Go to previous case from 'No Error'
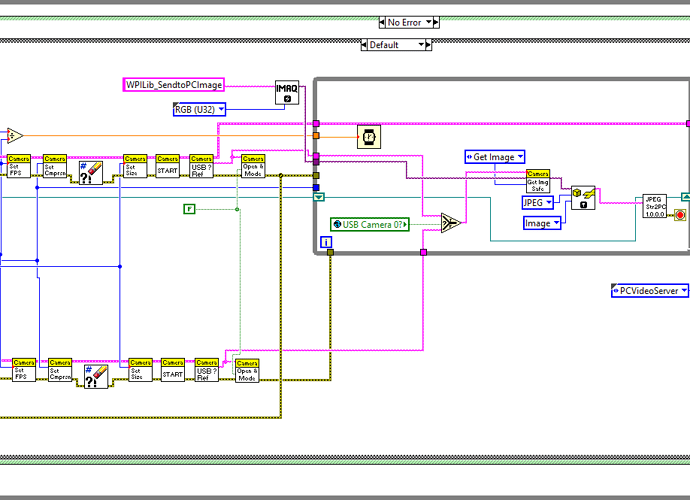The height and width of the screenshot is (500, 690). click(x=382, y=22)
